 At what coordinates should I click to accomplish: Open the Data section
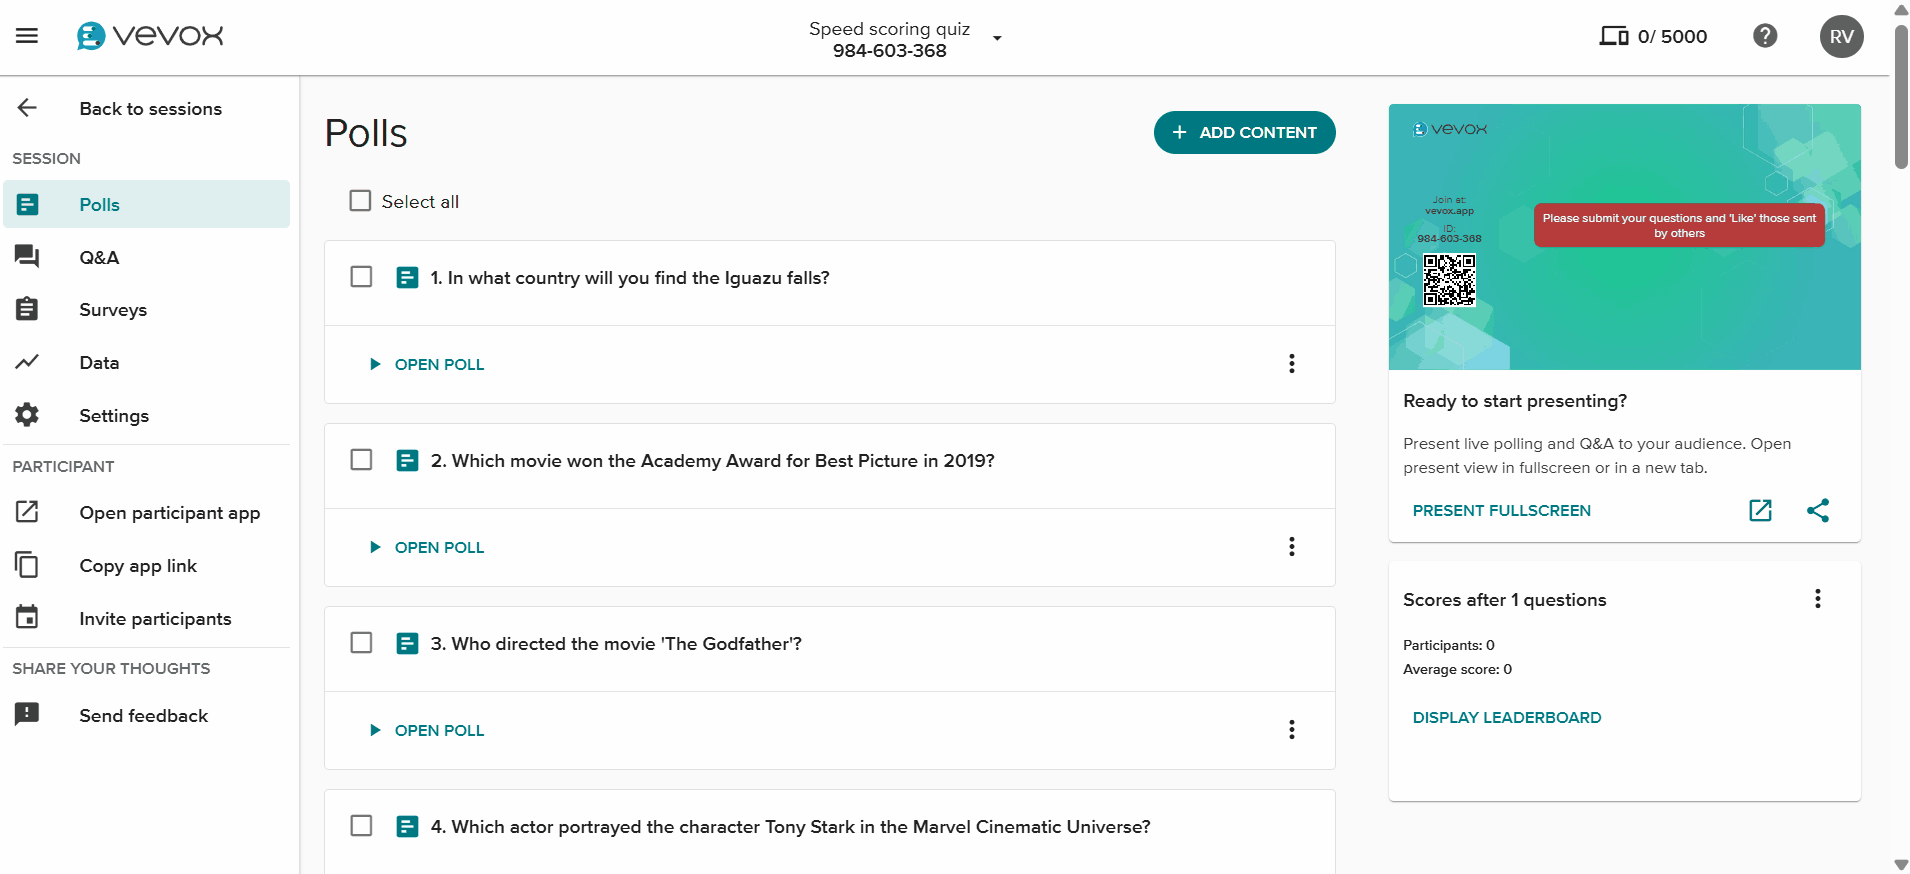(147, 363)
